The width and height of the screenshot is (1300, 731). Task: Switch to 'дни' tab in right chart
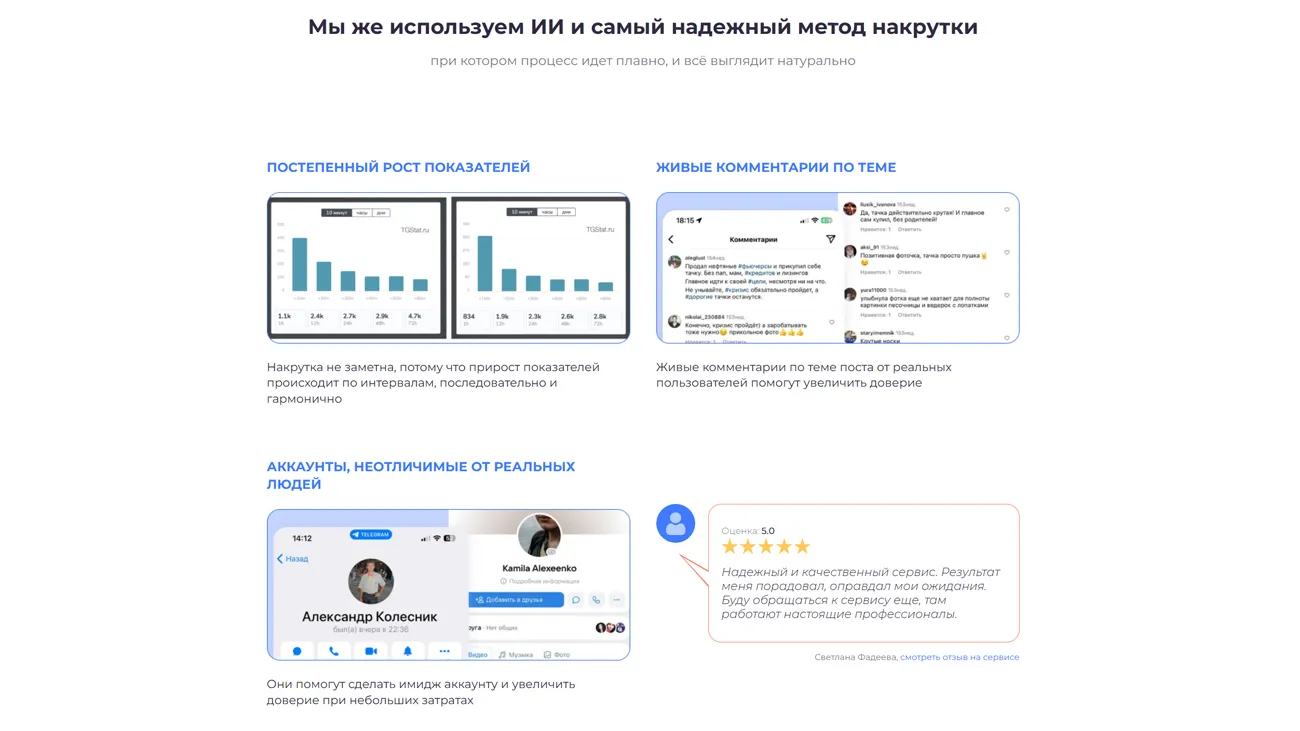point(566,212)
